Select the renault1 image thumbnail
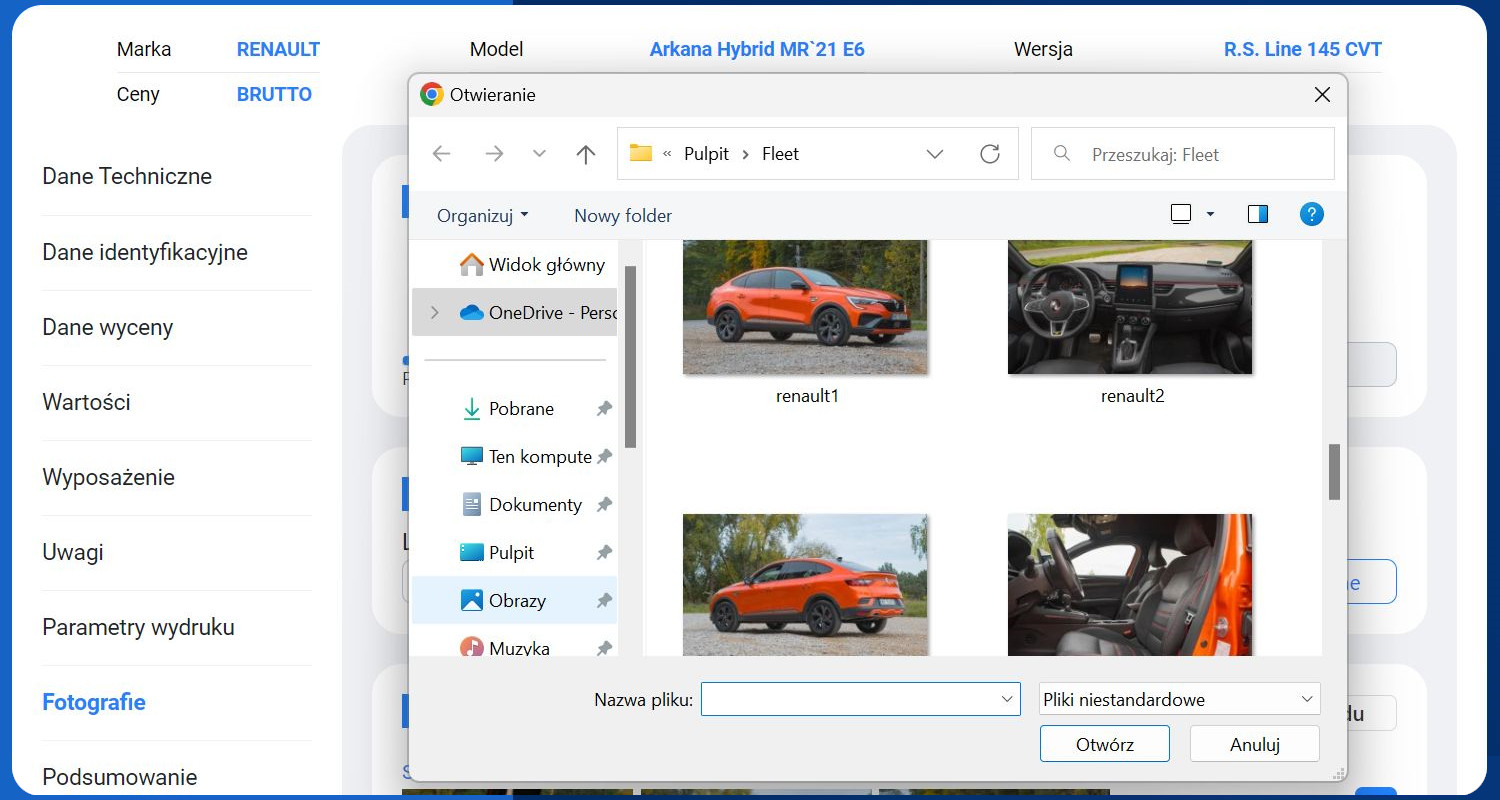Image resolution: width=1500 pixels, height=800 pixels. point(805,308)
